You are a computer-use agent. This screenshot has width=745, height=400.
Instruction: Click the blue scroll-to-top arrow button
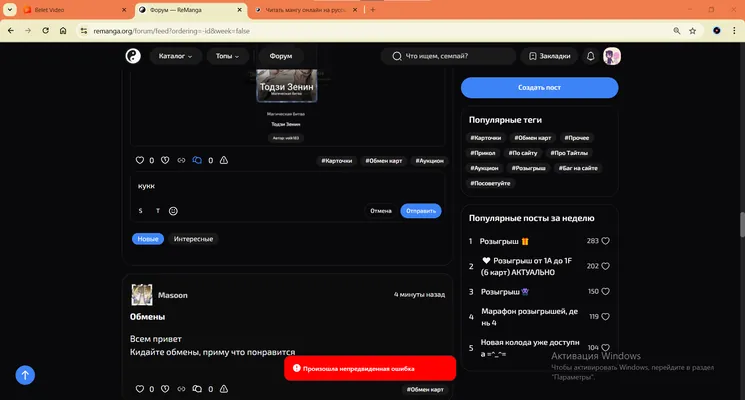(x=25, y=375)
